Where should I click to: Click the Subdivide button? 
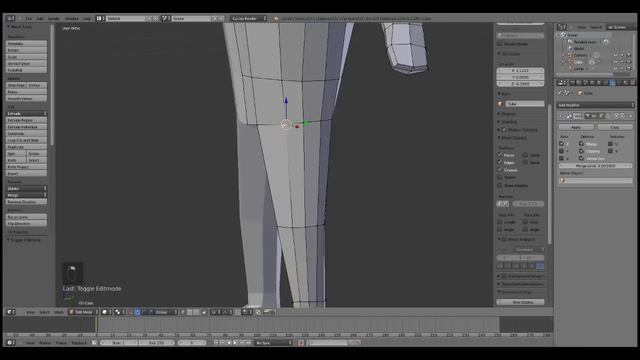click(x=27, y=133)
